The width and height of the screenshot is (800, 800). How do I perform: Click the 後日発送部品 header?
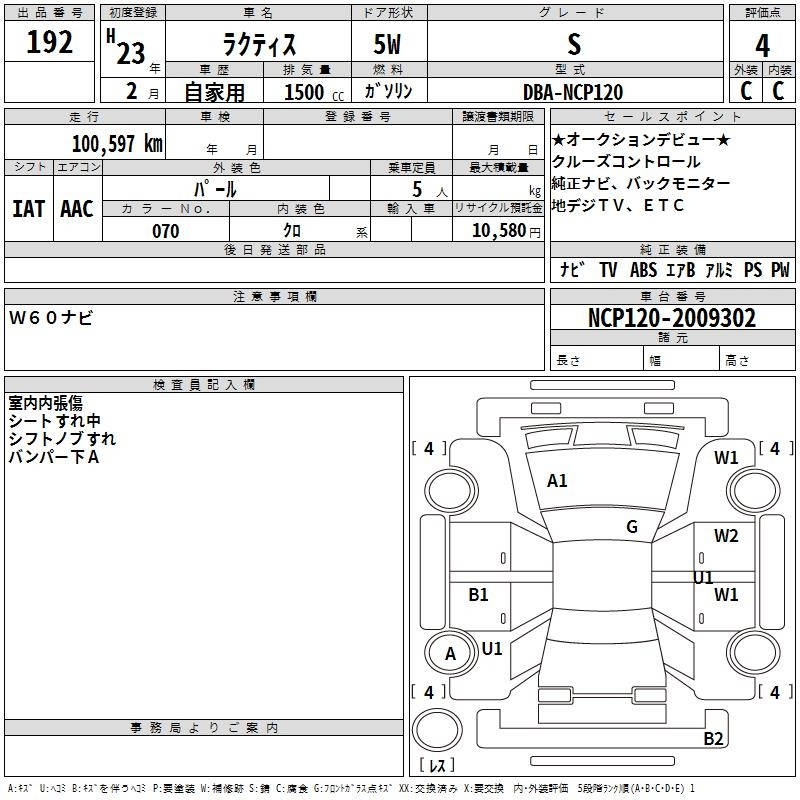point(274,249)
